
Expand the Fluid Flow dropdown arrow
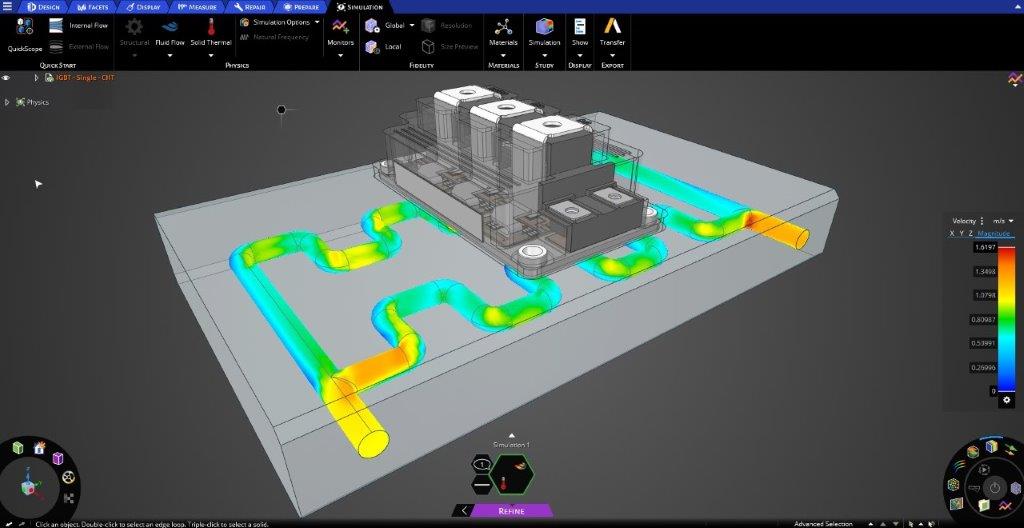[170, 56]
